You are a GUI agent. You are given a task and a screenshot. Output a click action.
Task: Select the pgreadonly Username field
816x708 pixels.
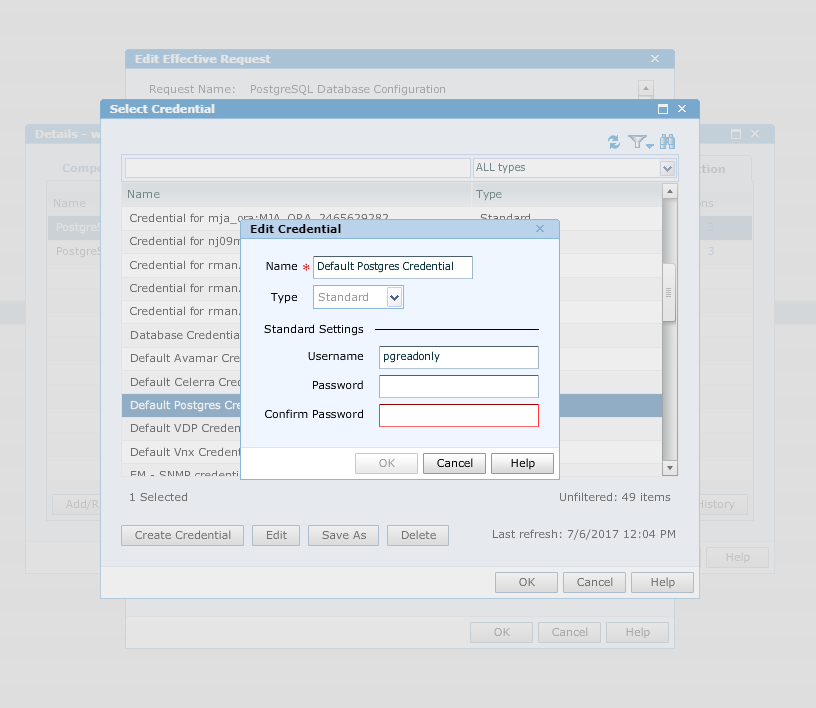point(458,357)
